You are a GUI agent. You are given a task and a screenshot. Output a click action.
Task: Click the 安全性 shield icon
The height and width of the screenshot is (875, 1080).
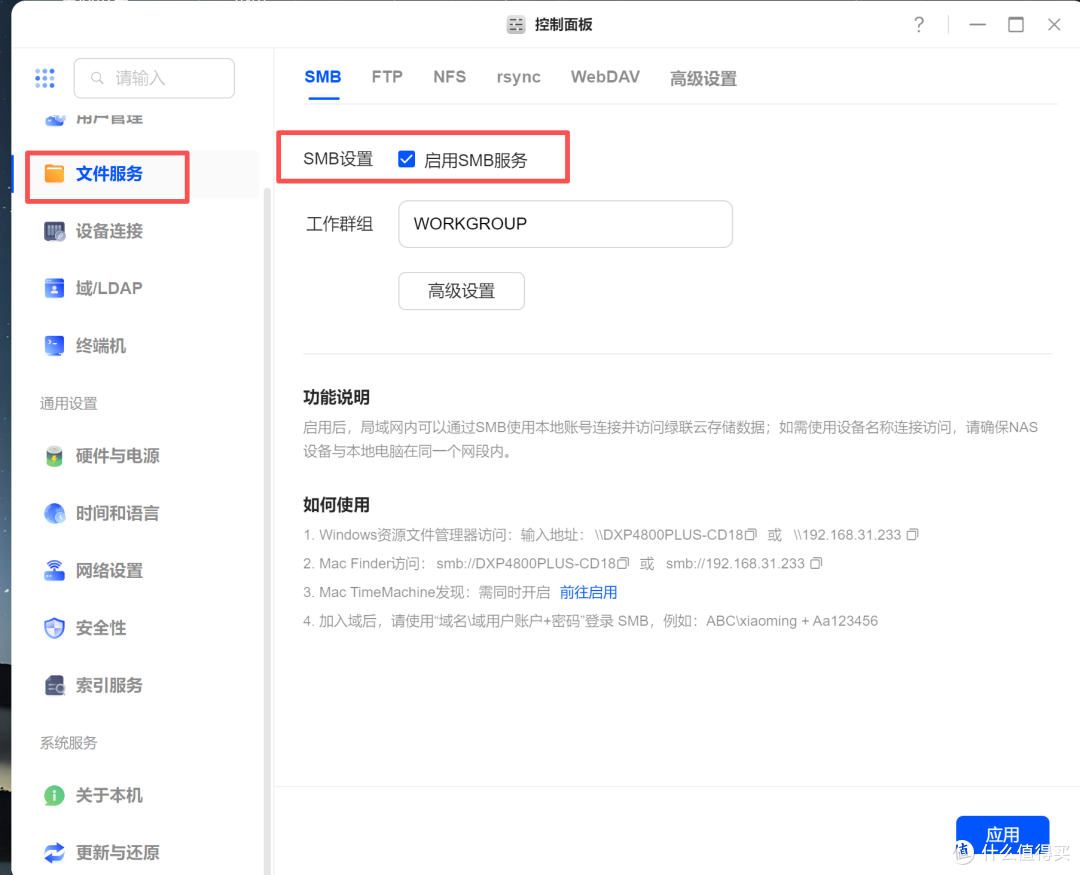click(54, 628)
